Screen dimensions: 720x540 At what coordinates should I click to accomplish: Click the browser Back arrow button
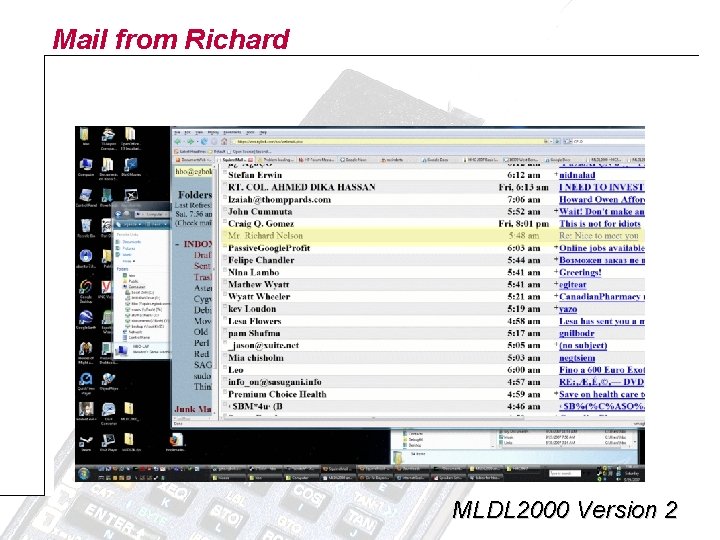pyautogui.click(x=178, y=141)
